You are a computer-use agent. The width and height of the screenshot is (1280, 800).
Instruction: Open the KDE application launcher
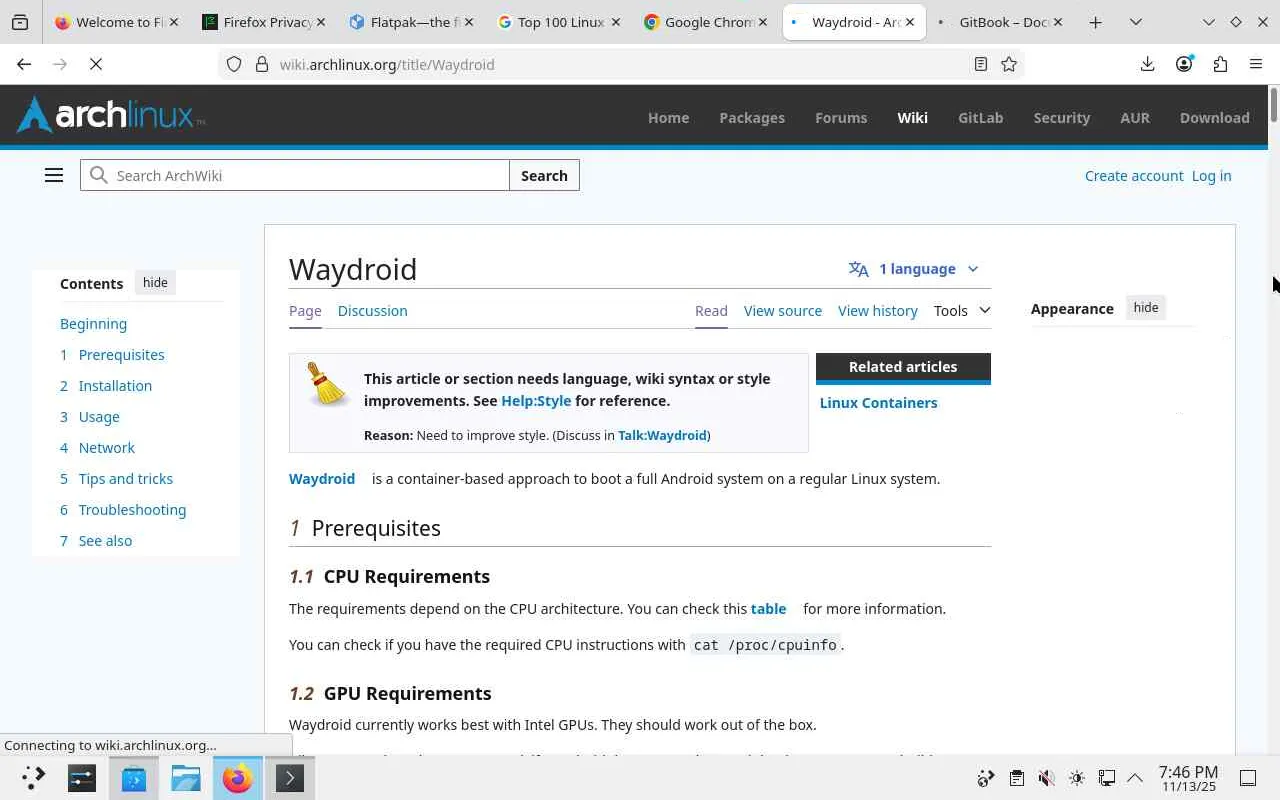33,778
